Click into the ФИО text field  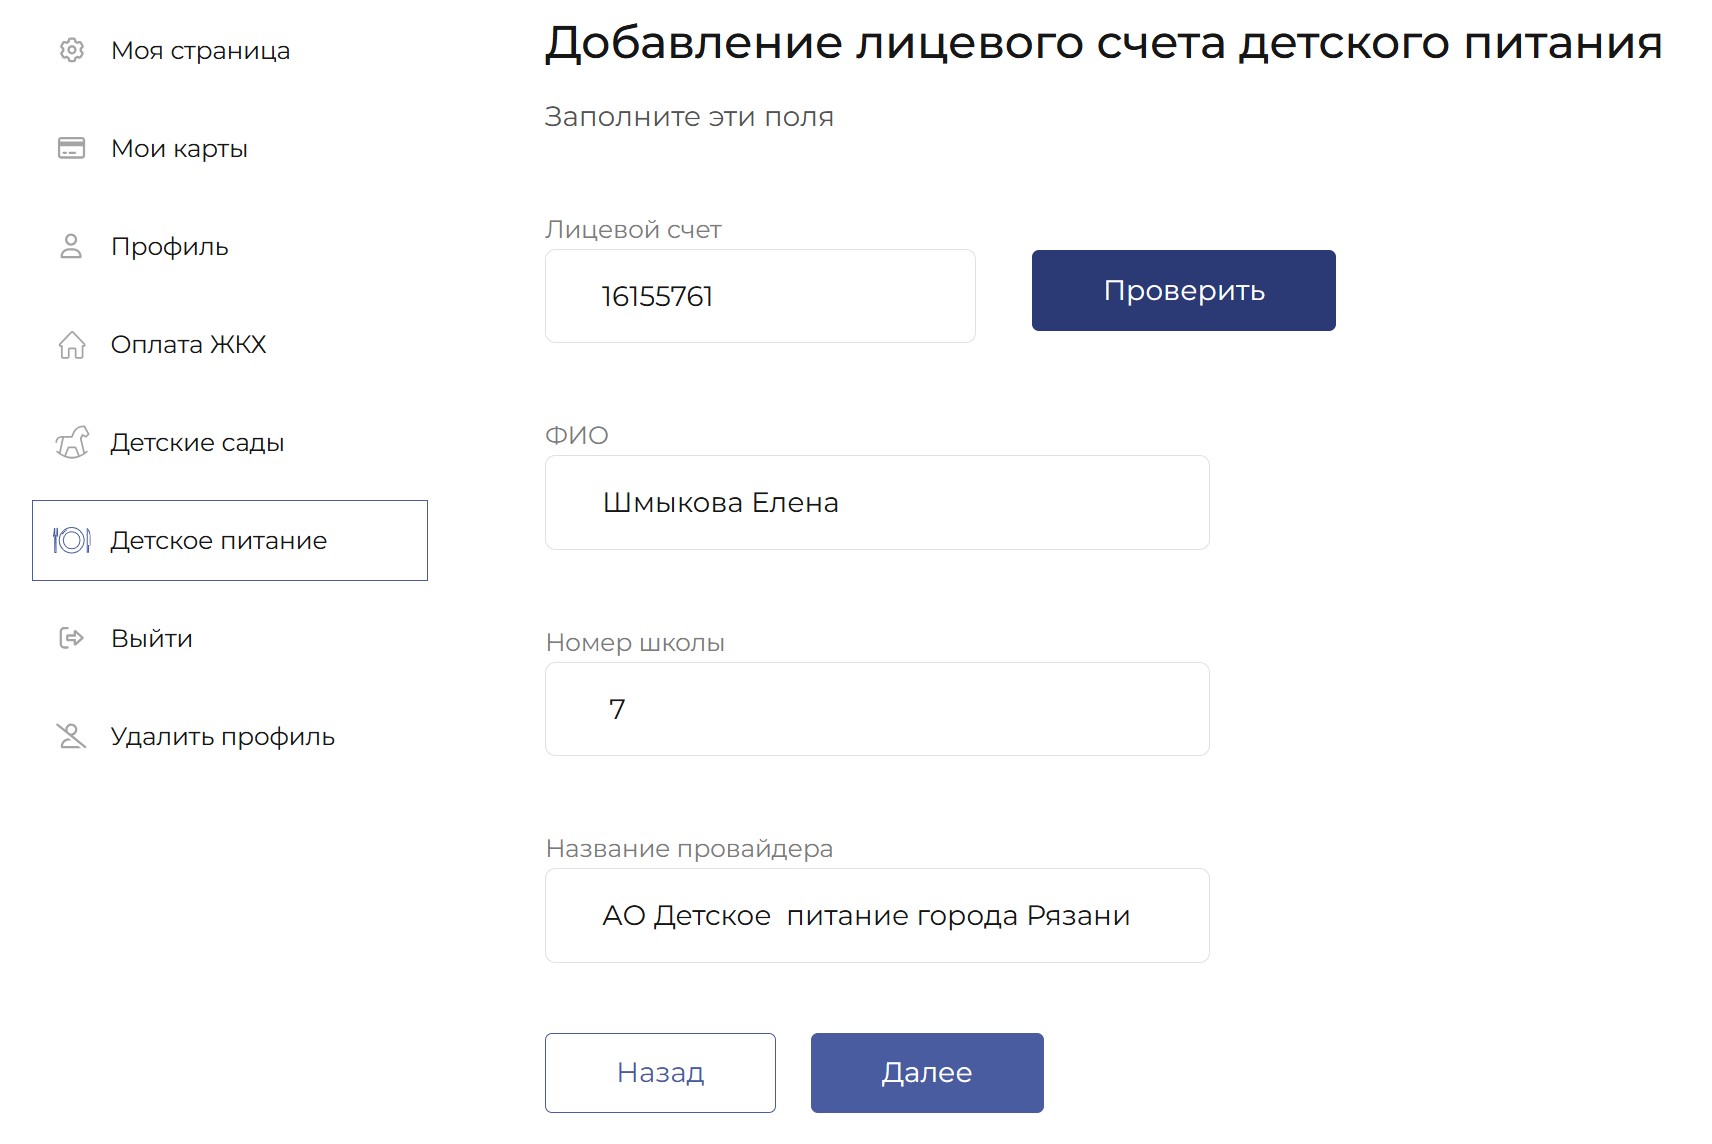click(x=877, y=503)
